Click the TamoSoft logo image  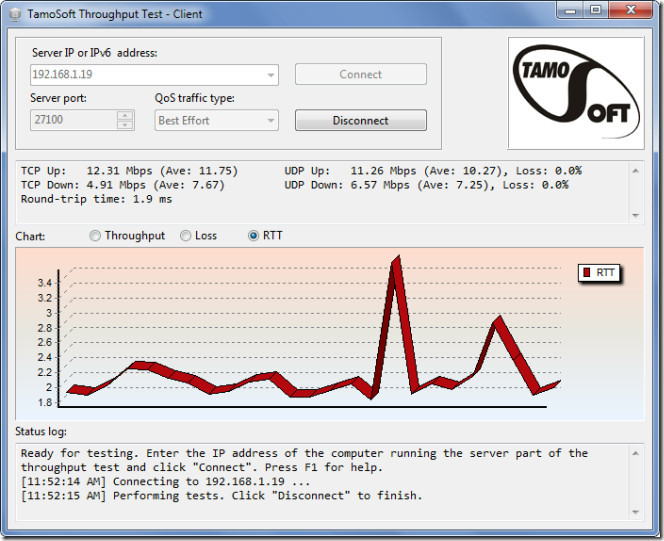click(576, 93)
